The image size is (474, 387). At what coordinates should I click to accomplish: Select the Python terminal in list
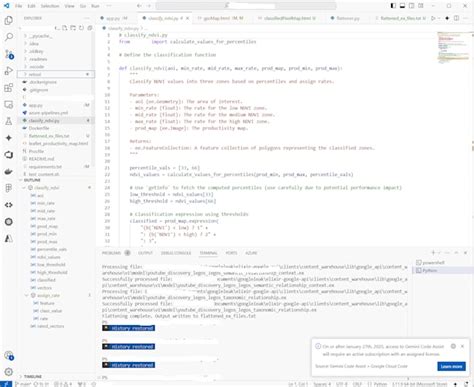pyautogui.click(x=443, y=270)
